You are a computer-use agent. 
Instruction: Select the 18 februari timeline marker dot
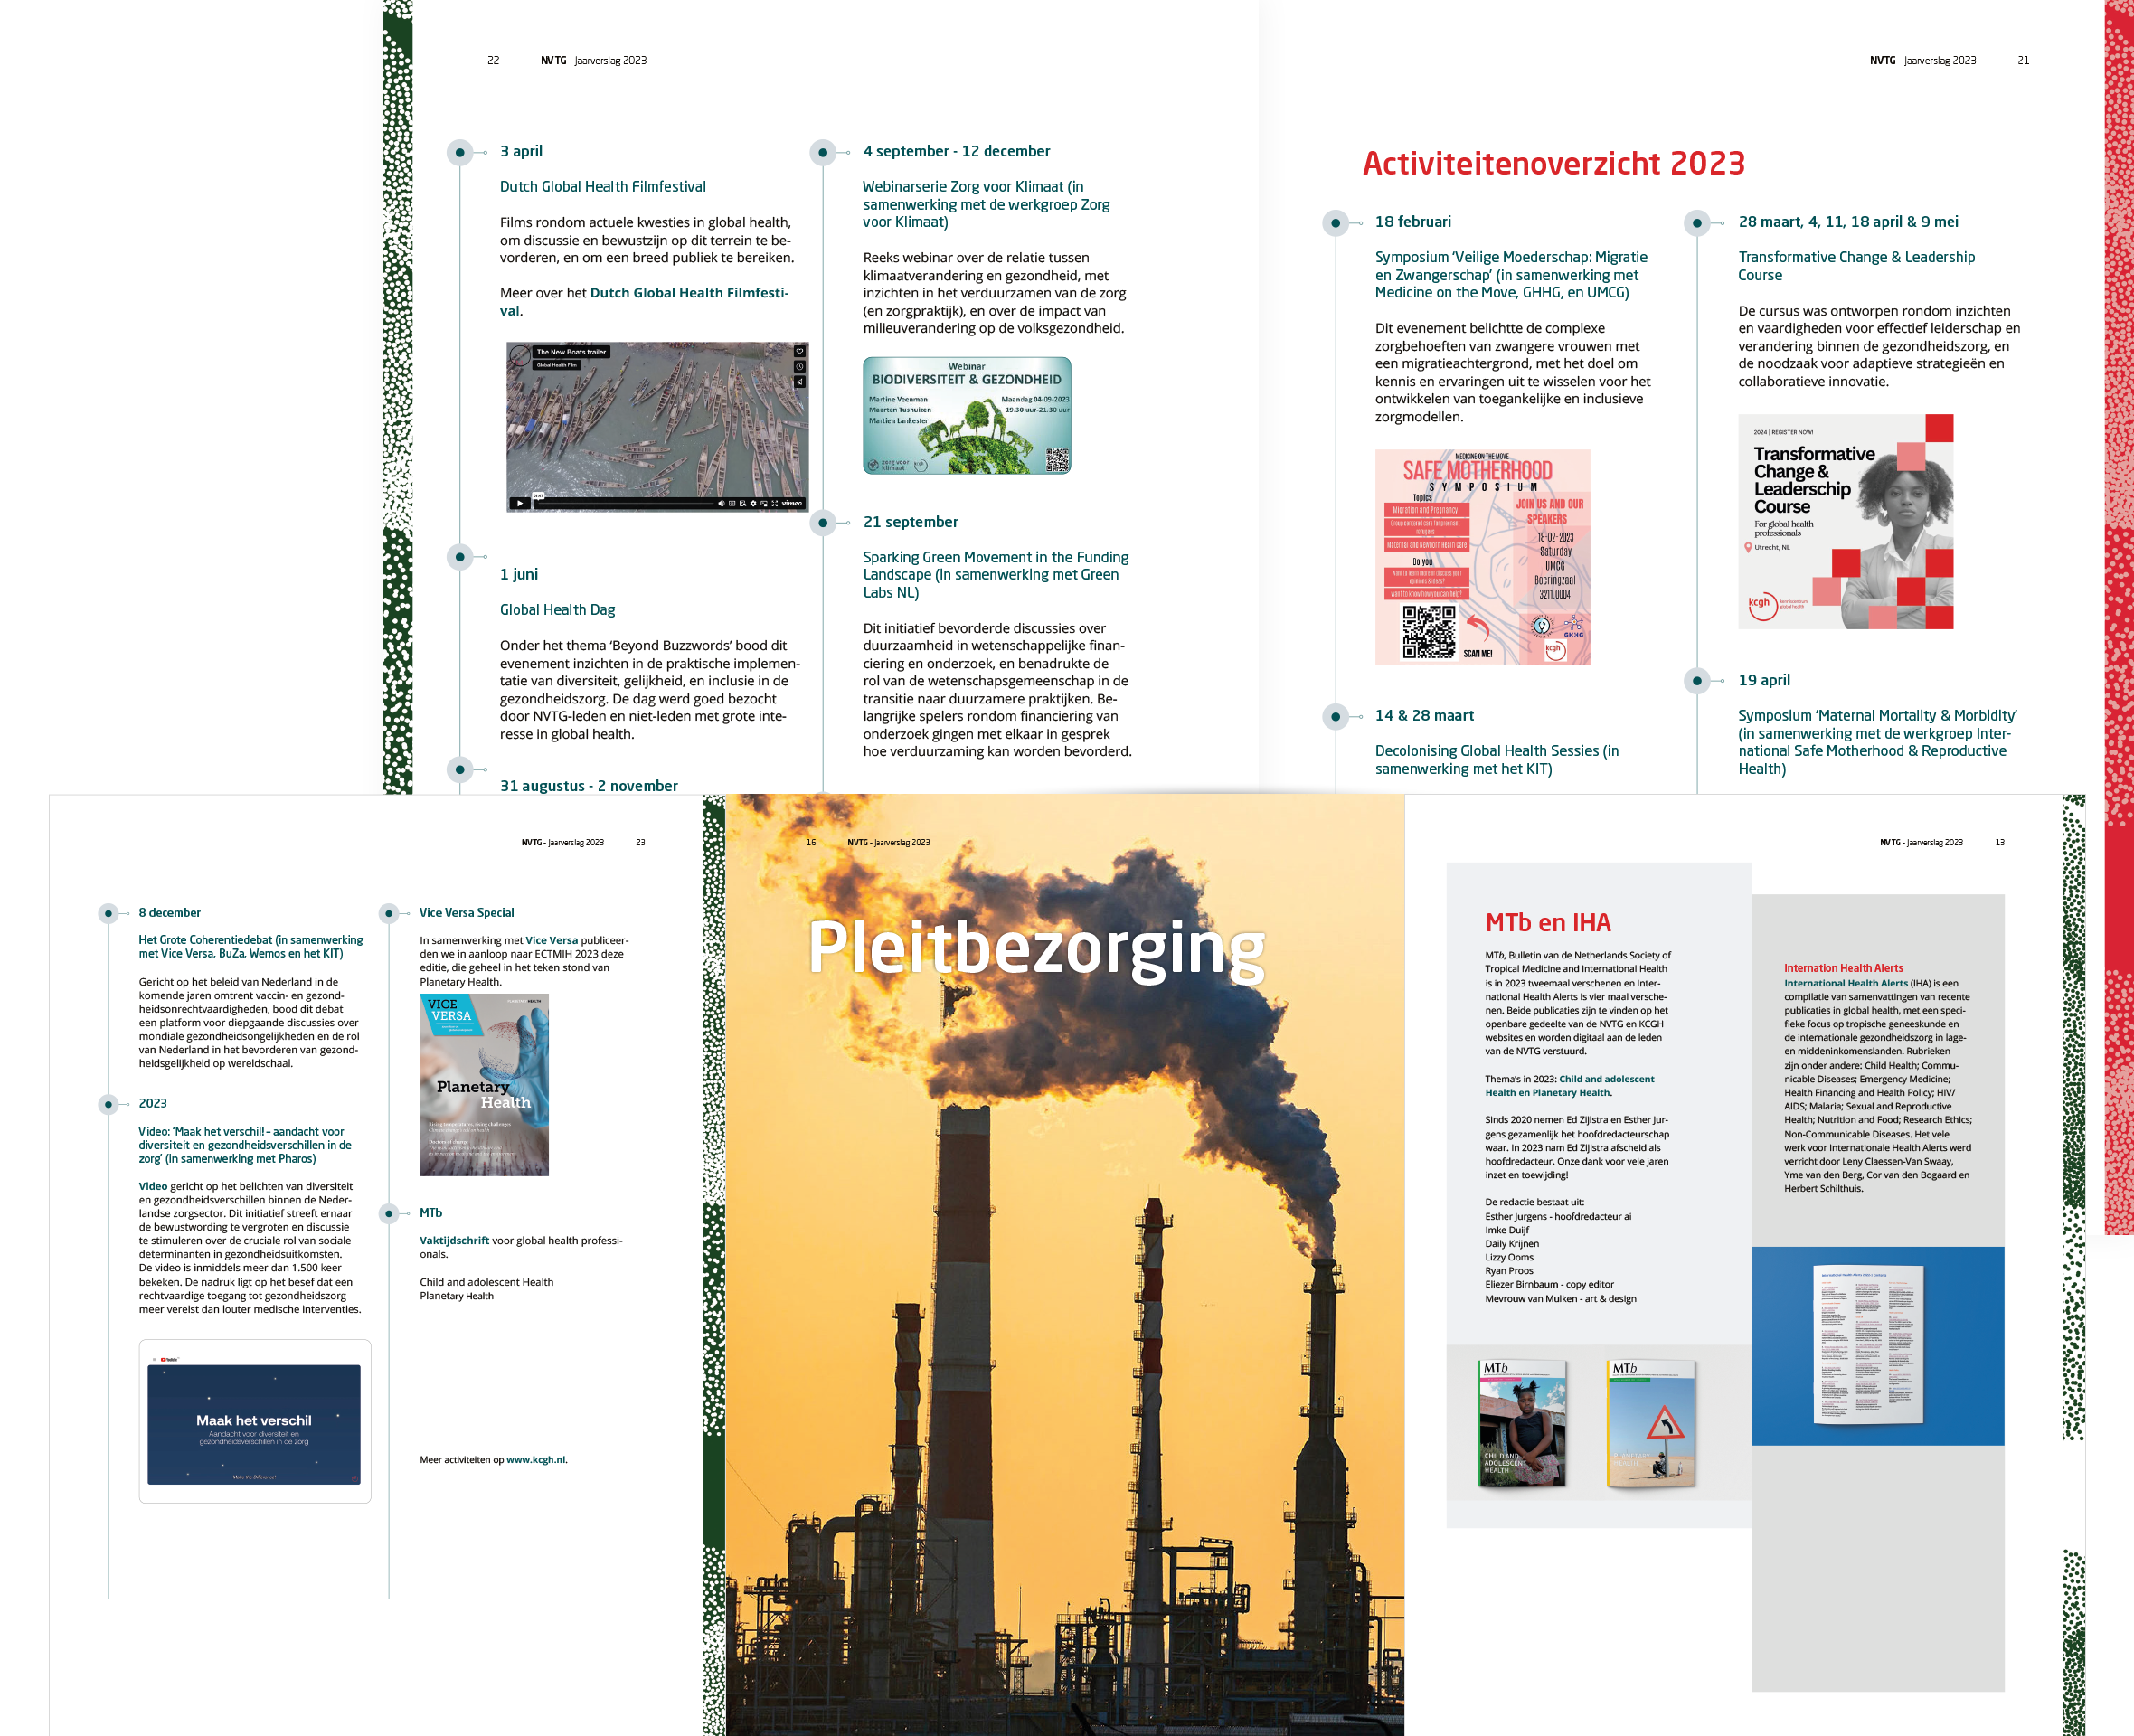(x=1336, y=222)
